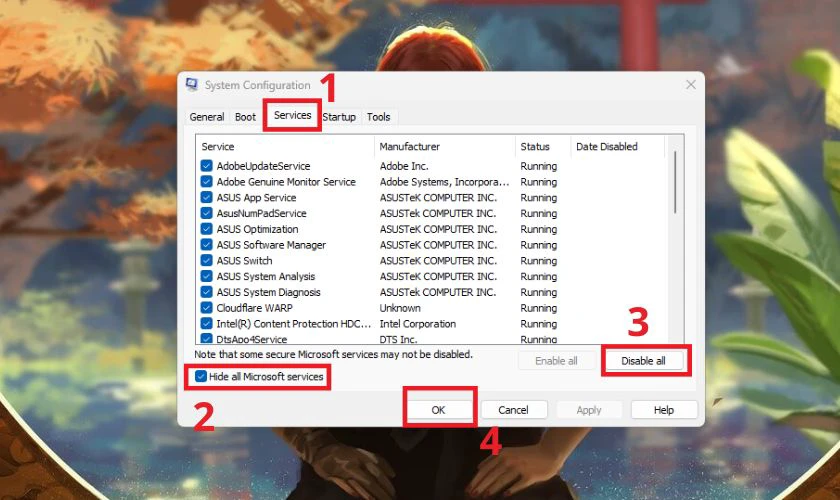Confirm with the OK button
This screenshot has width=840, height=500.
(438, 410)
